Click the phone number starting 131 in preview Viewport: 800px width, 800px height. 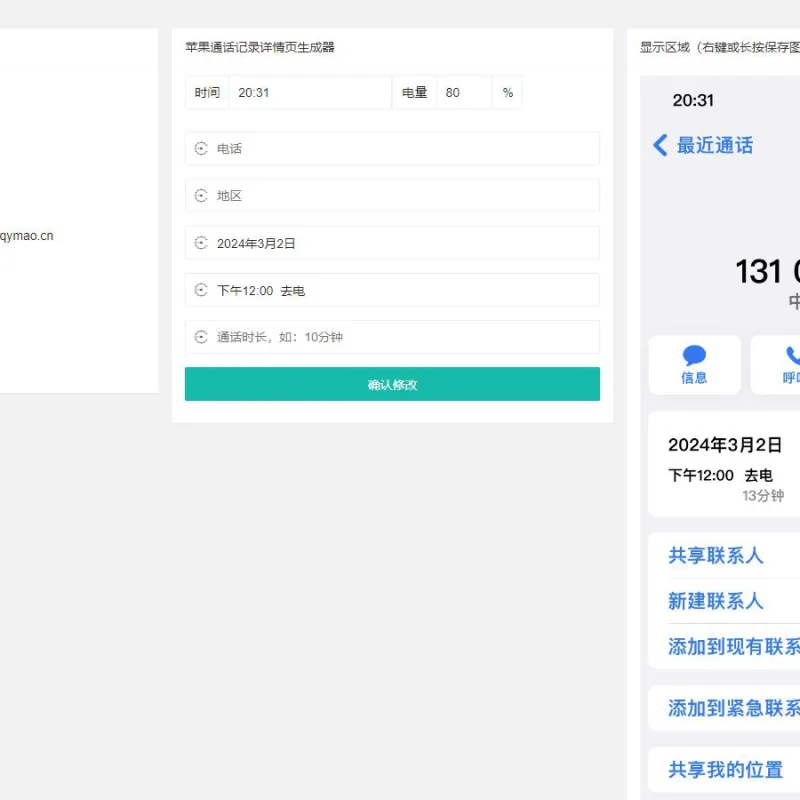point(767,271)
